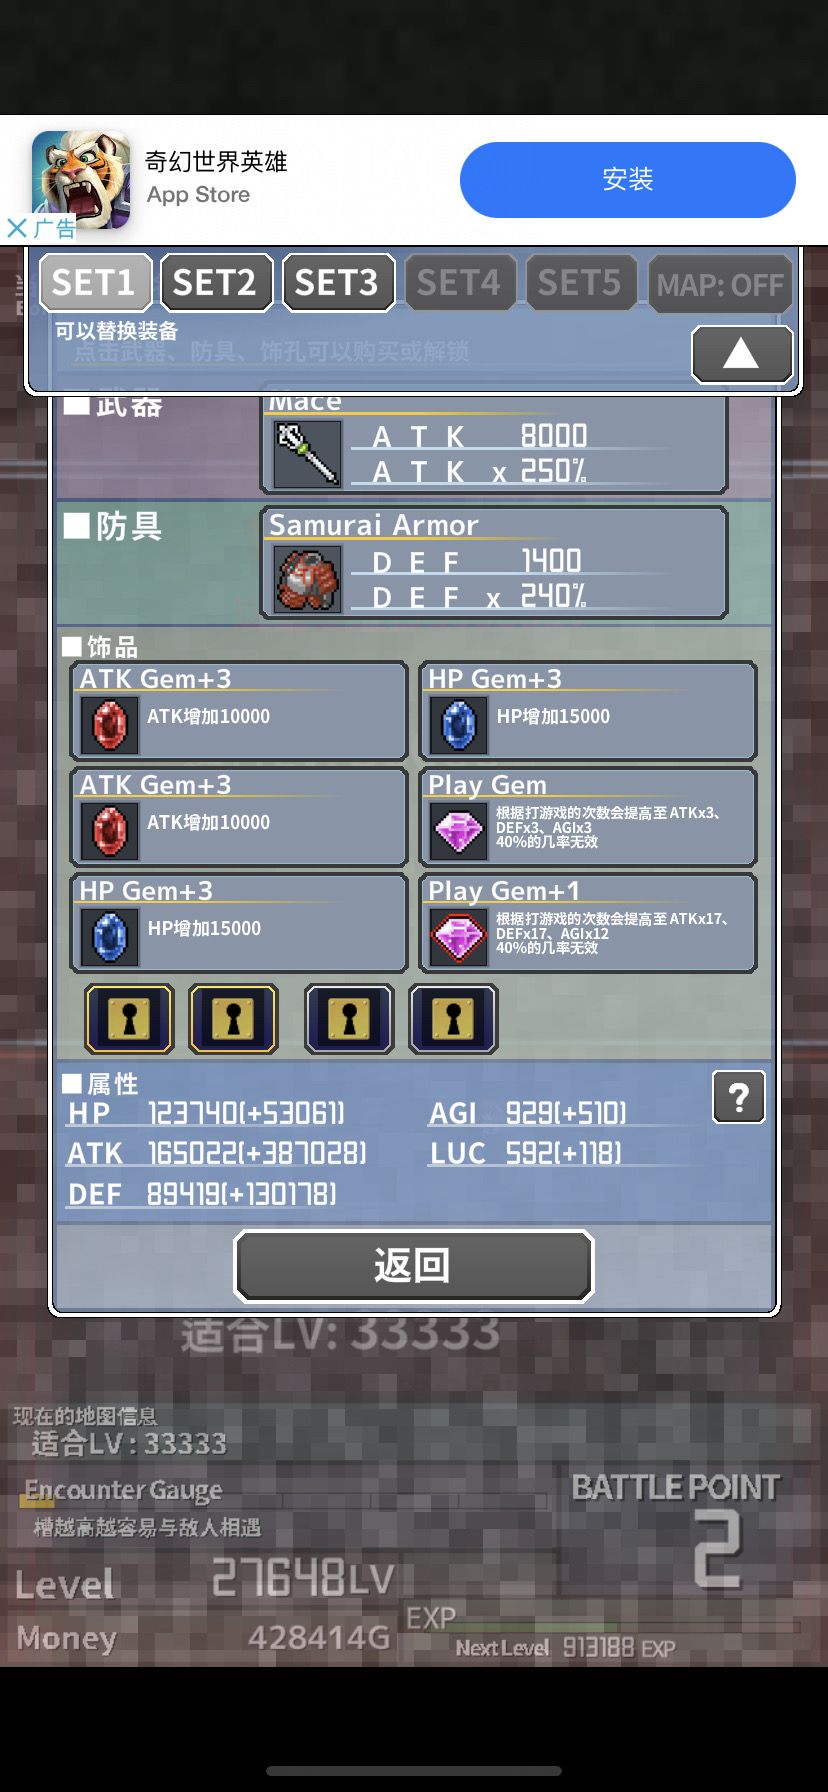Tap the tiger game ad thumbnail
The width and height of the screenshot is (828, 1792).
pos(81,179)
